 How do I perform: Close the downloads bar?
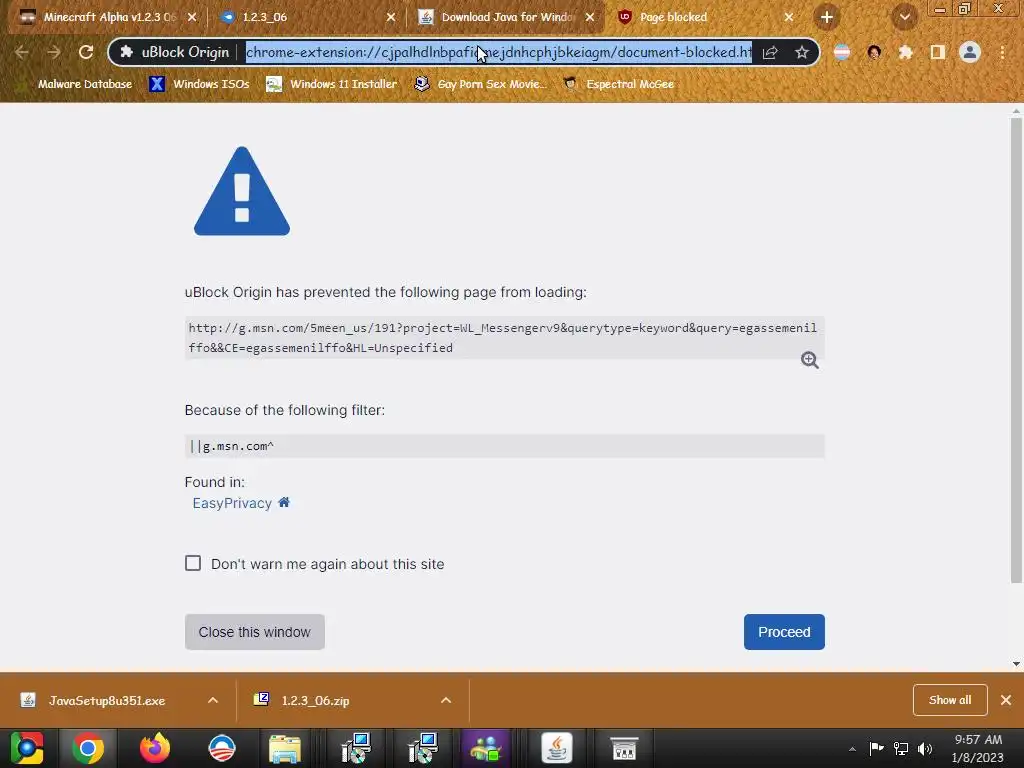1006,700
